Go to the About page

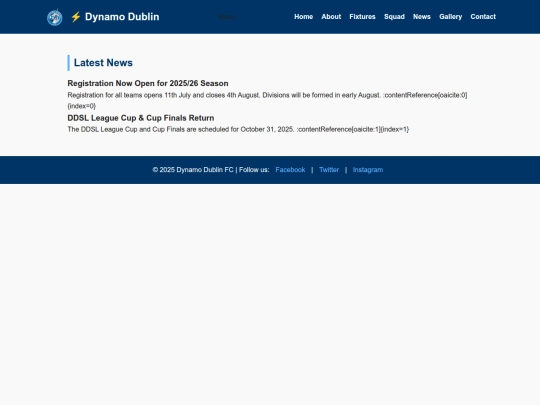click(331, 17)
